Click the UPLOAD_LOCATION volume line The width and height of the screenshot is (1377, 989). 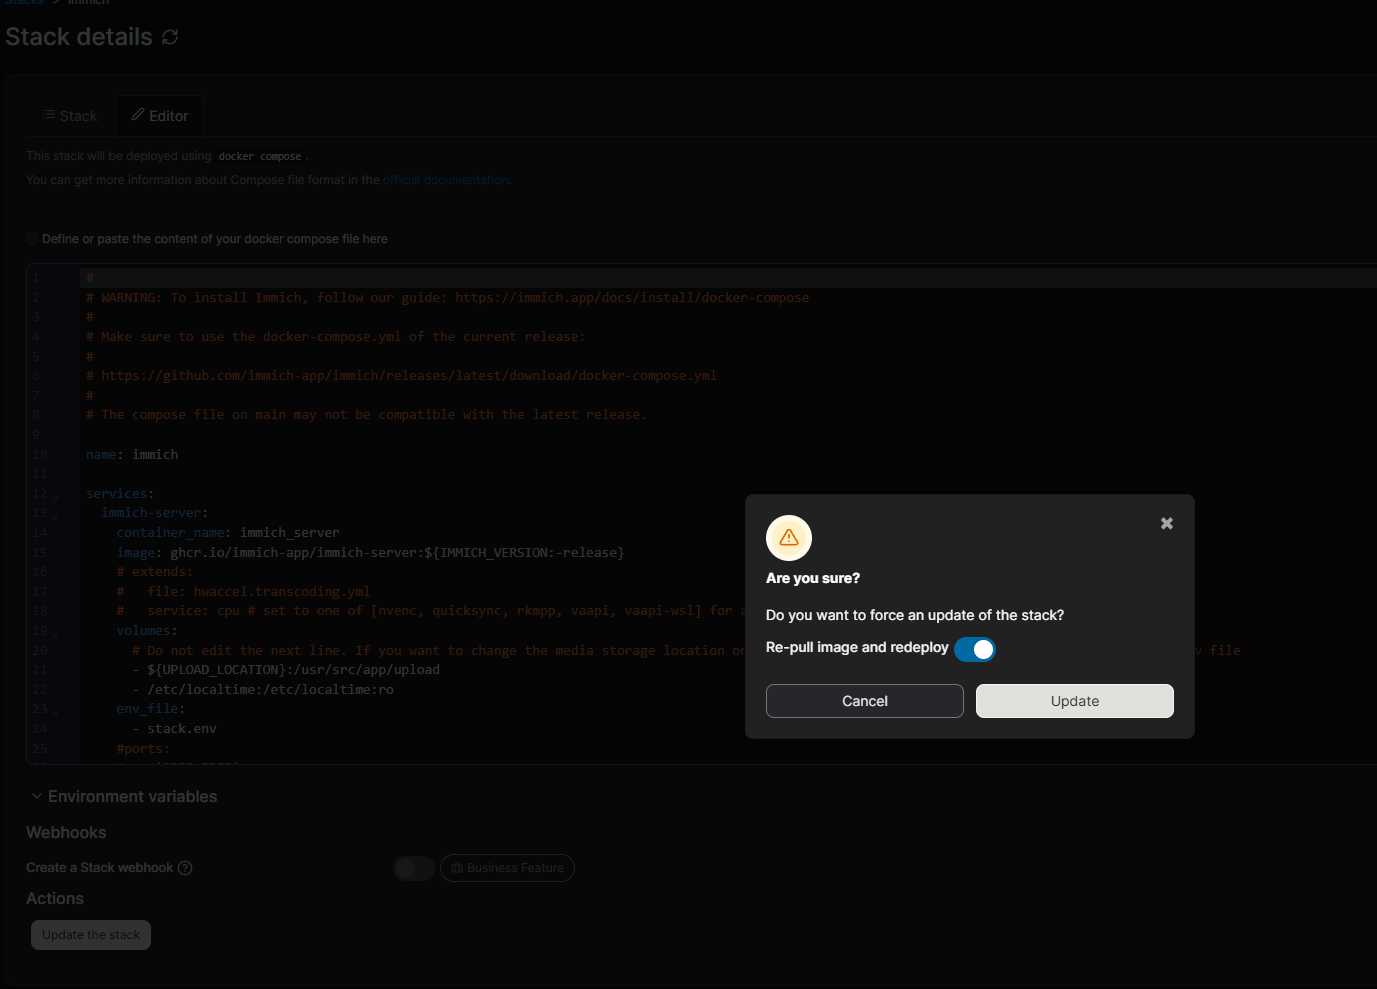[286, 670]
